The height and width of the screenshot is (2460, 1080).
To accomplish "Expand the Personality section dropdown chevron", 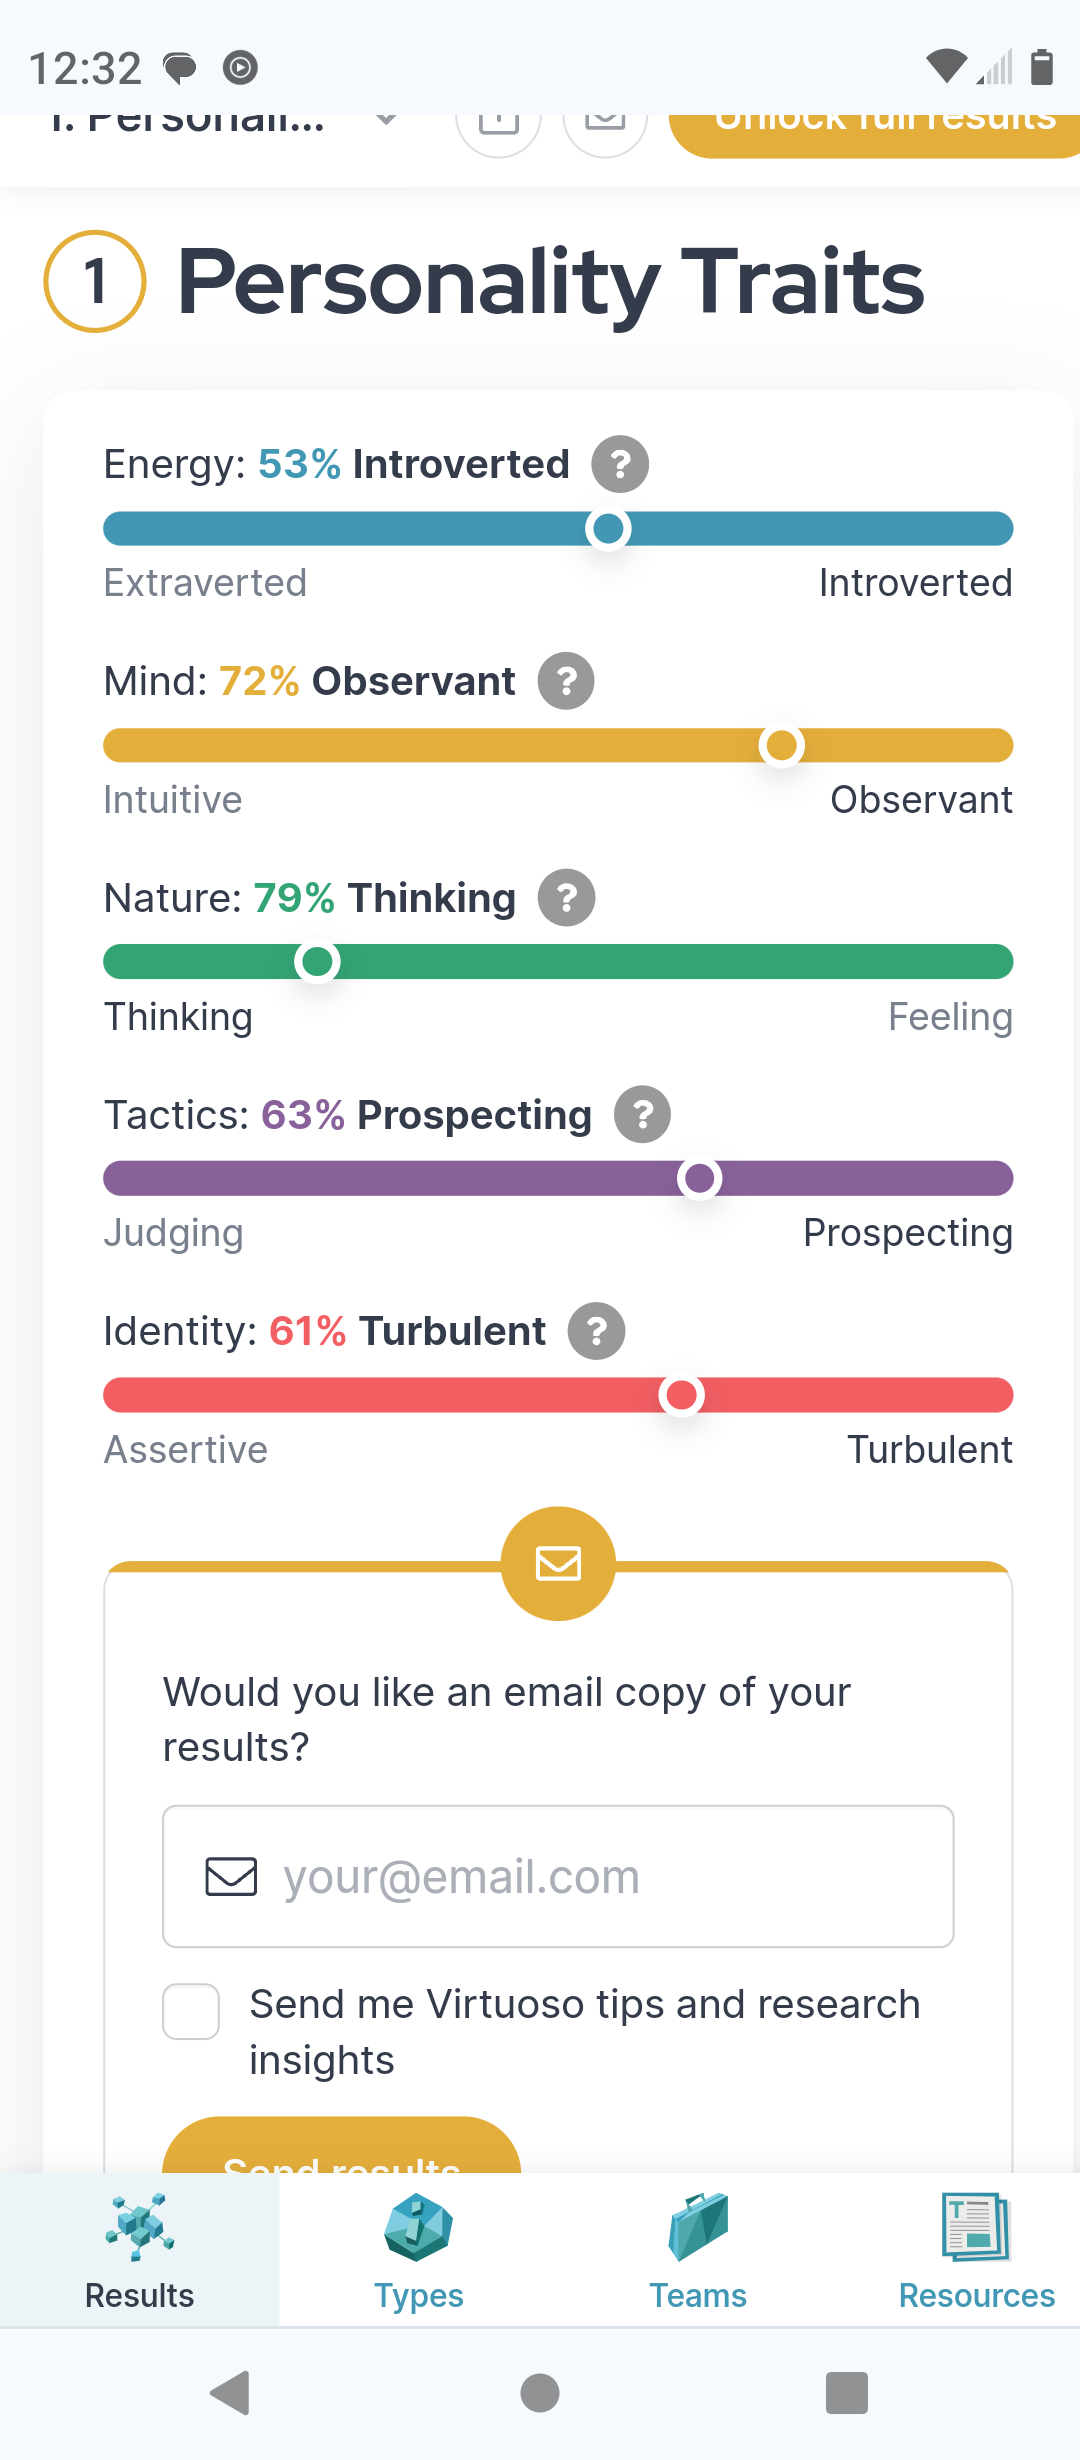I will click(x=386, y=120).
